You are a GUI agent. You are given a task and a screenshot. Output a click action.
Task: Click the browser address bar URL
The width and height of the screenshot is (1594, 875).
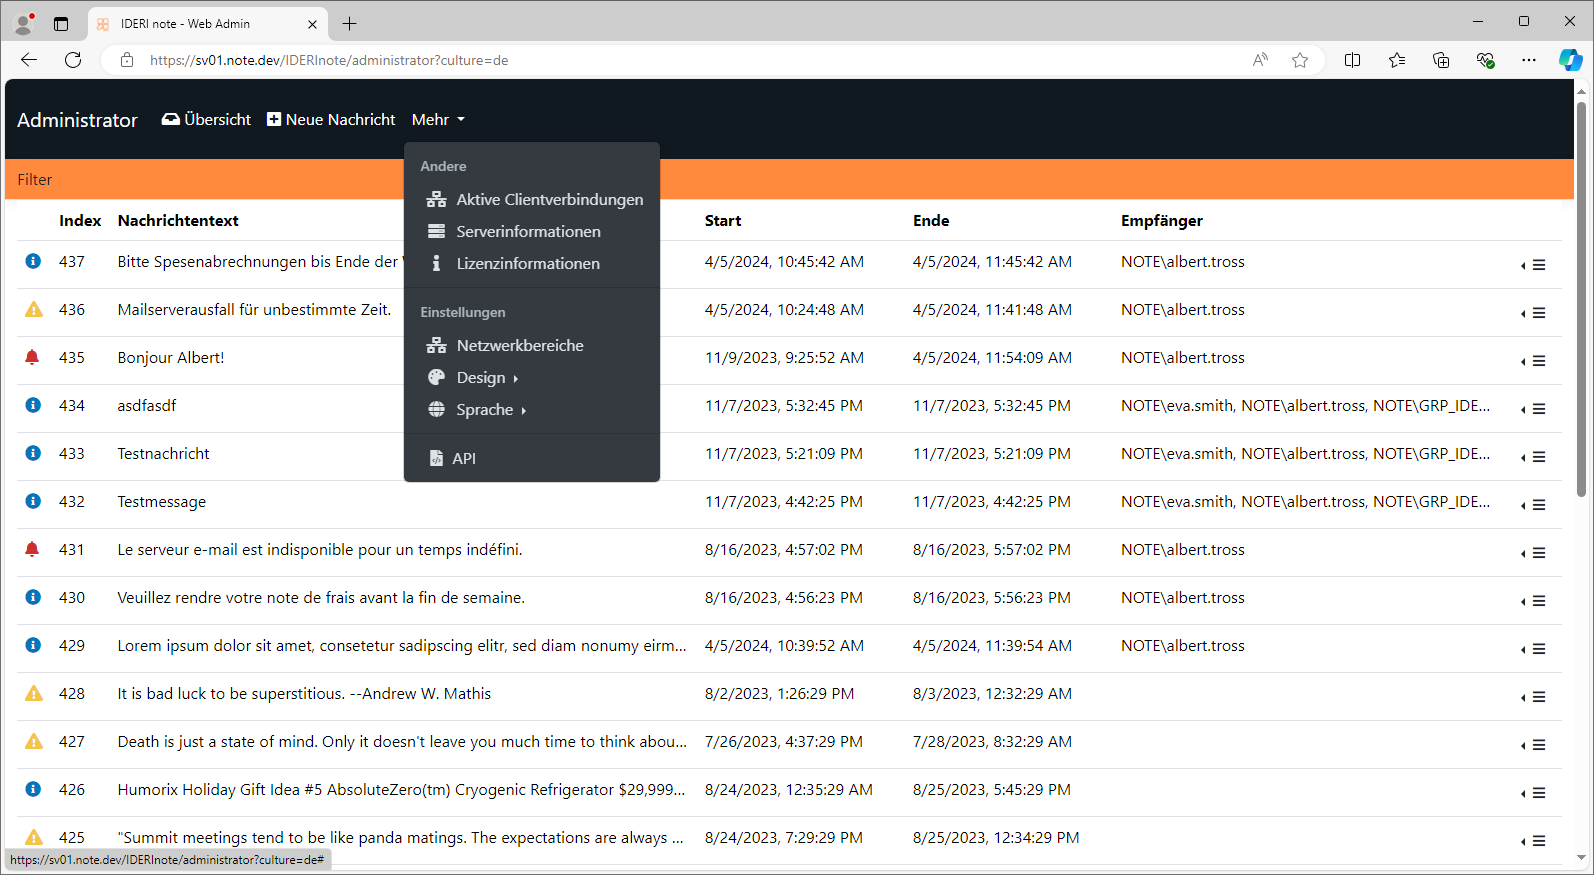coord(329,60)
